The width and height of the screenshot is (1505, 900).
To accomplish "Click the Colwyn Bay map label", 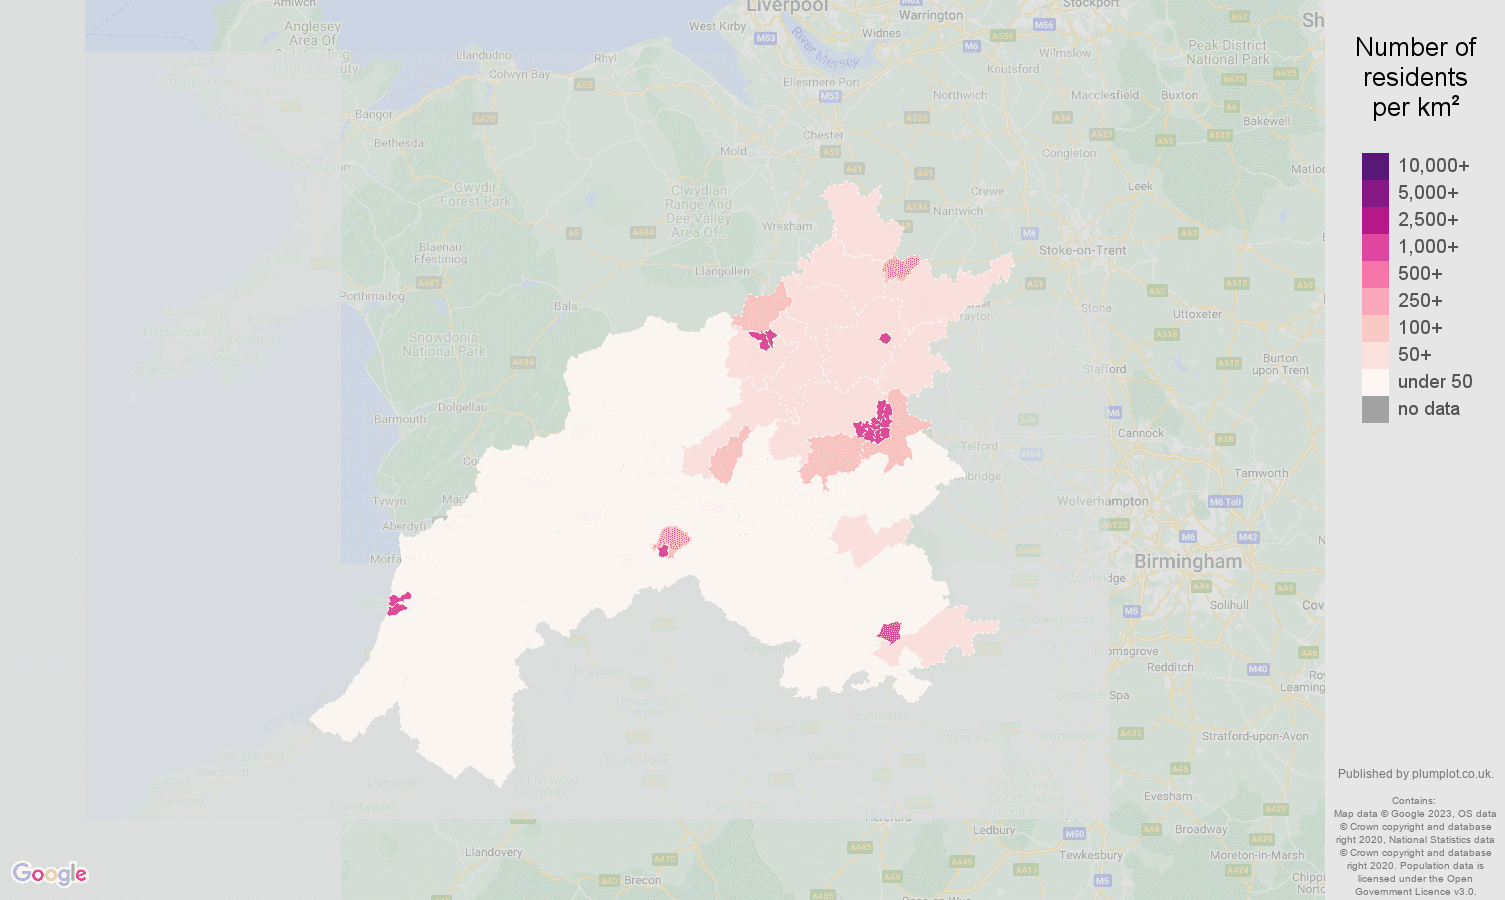I will tap(520, 74).
